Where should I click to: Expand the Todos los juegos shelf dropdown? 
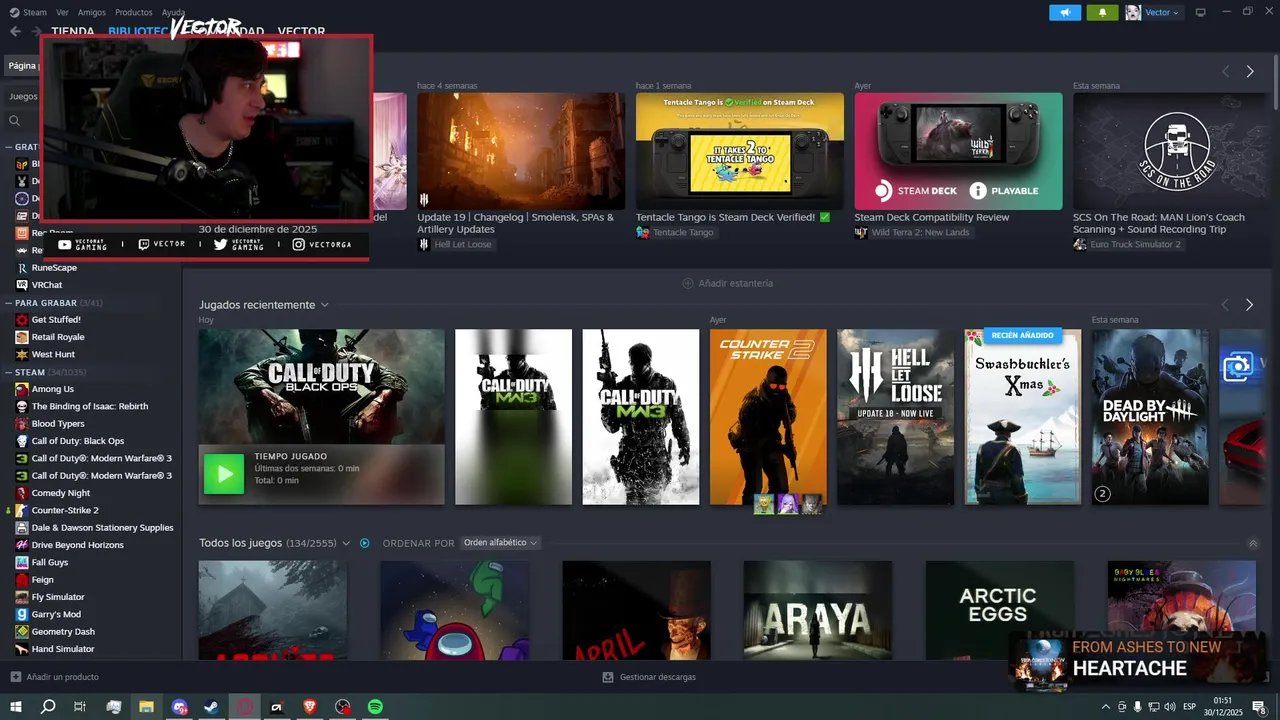pos(346,543)
